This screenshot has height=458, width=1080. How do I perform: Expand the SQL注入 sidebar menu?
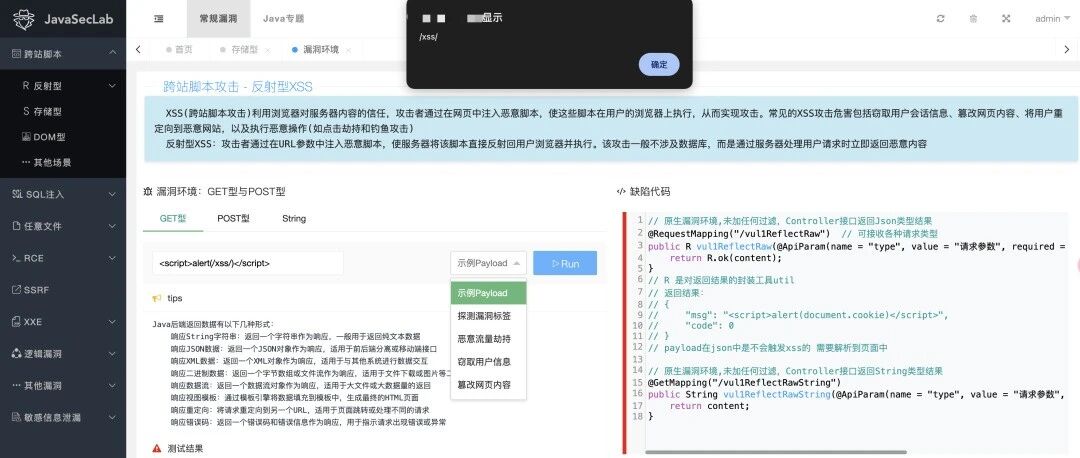[x=63, y=194]
